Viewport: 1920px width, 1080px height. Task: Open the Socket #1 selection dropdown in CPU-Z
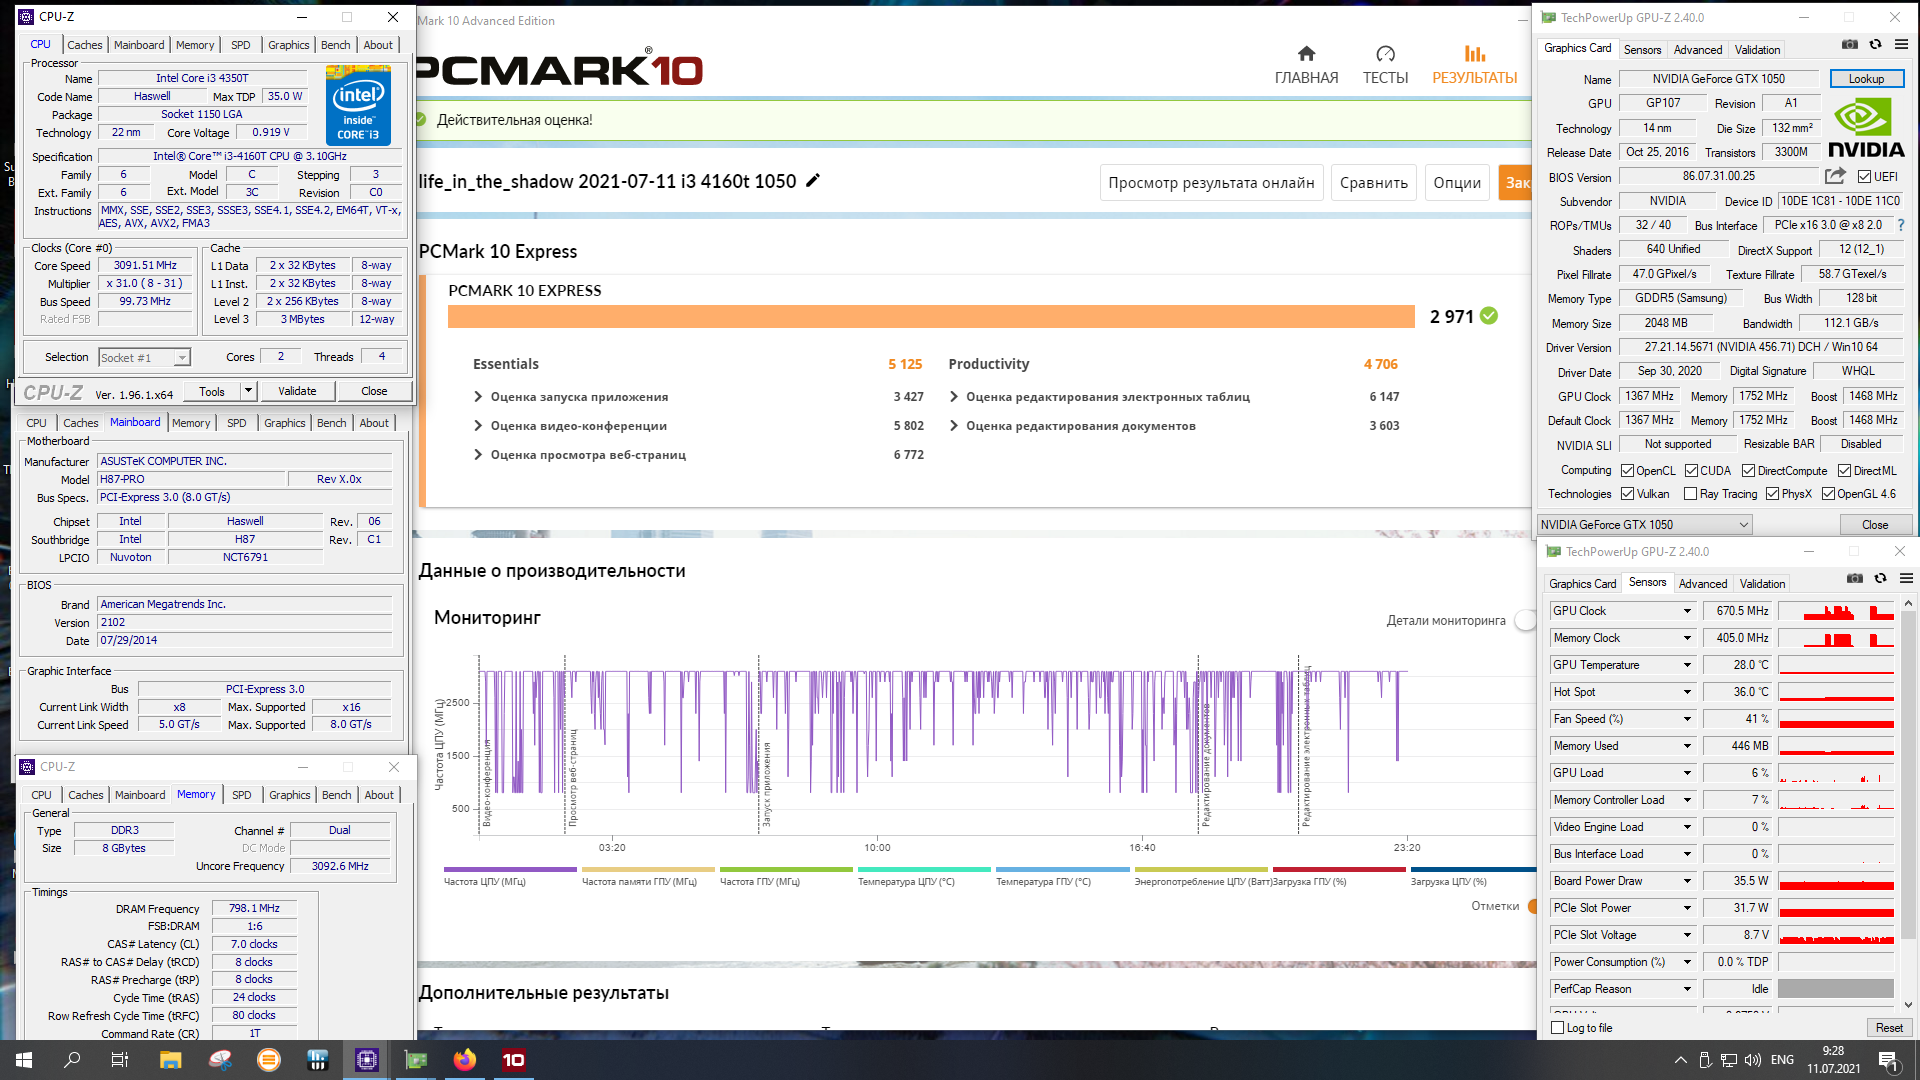click(145, 358)
